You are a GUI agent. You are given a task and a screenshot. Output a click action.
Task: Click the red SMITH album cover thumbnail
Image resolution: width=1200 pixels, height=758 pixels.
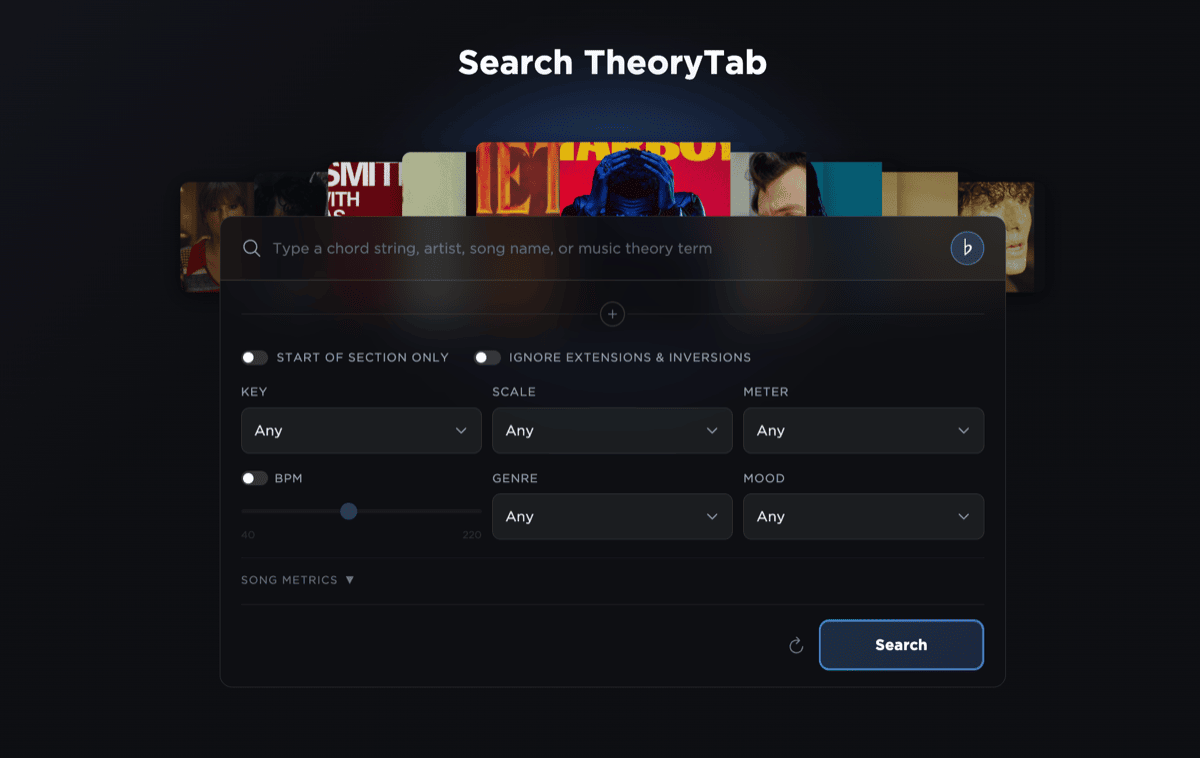[x=364, y=189]
